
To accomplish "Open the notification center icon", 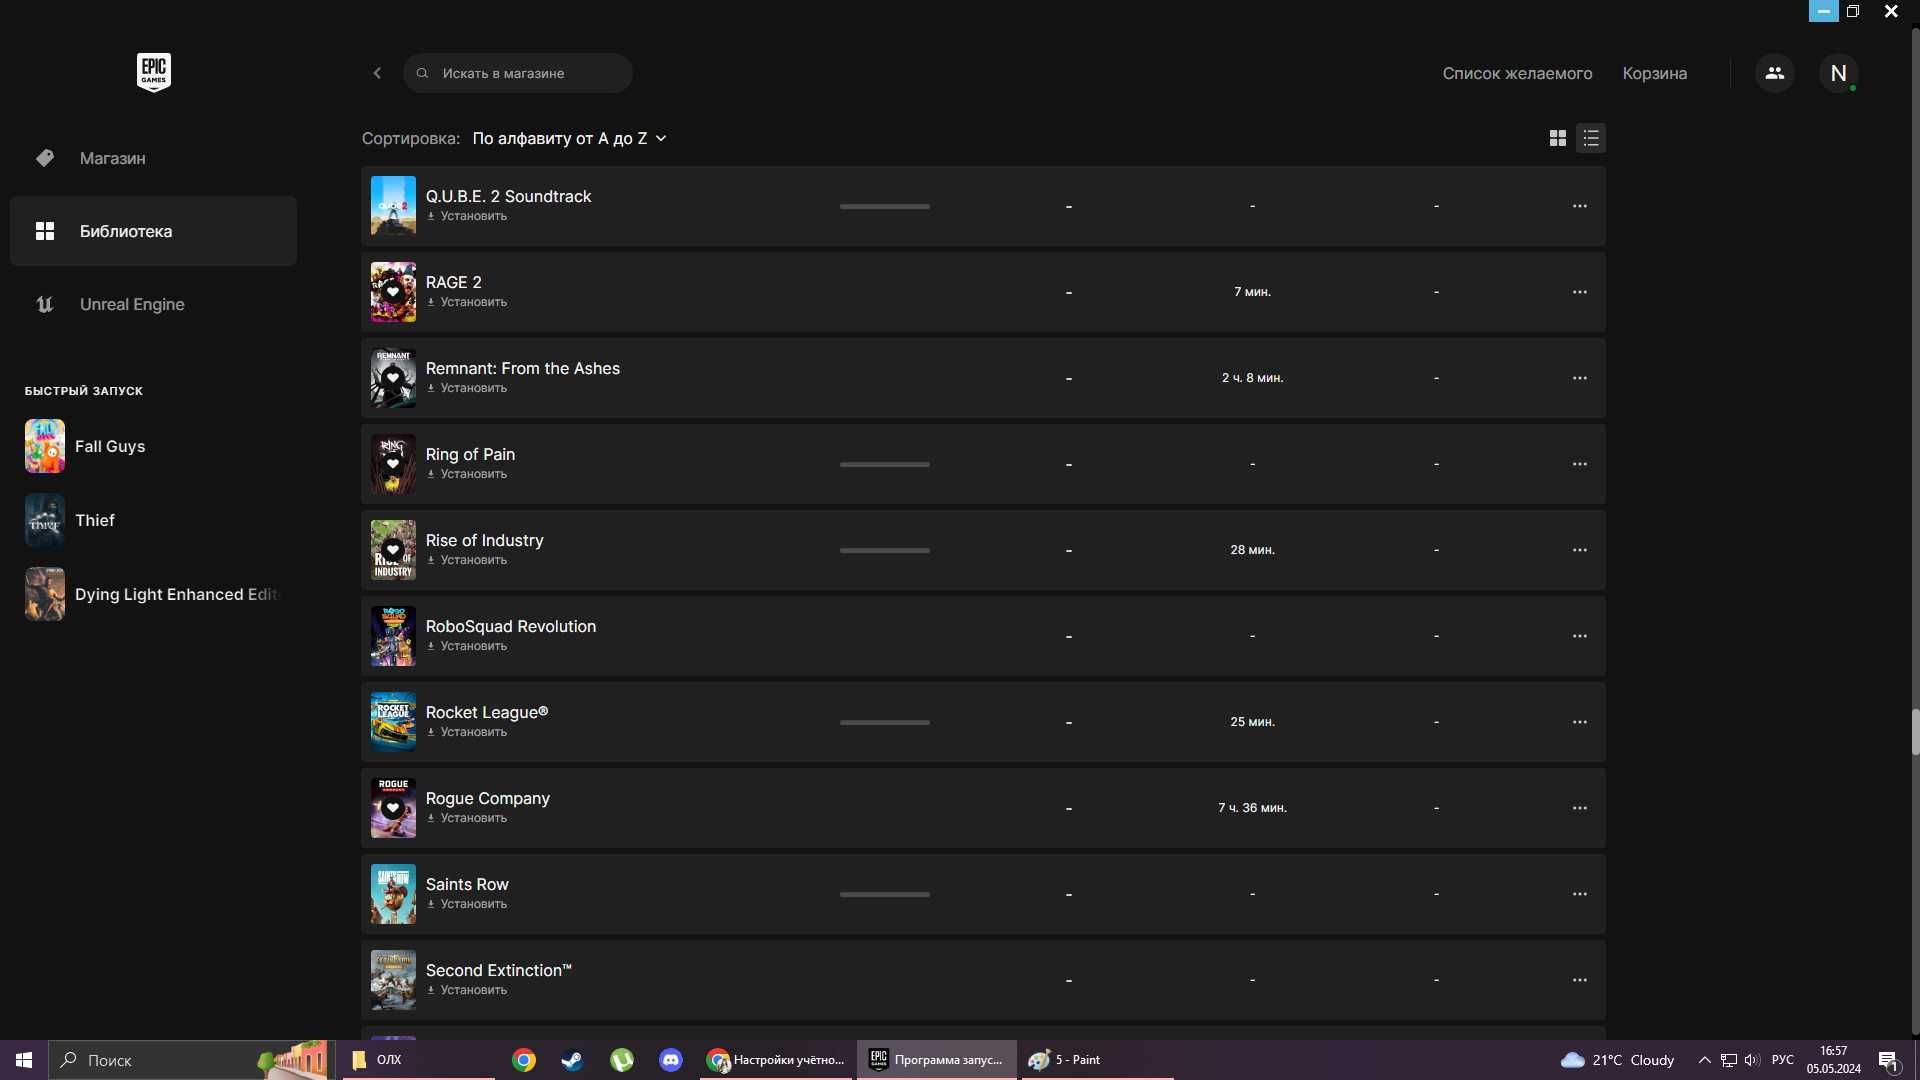I will click(1888, 1060).
